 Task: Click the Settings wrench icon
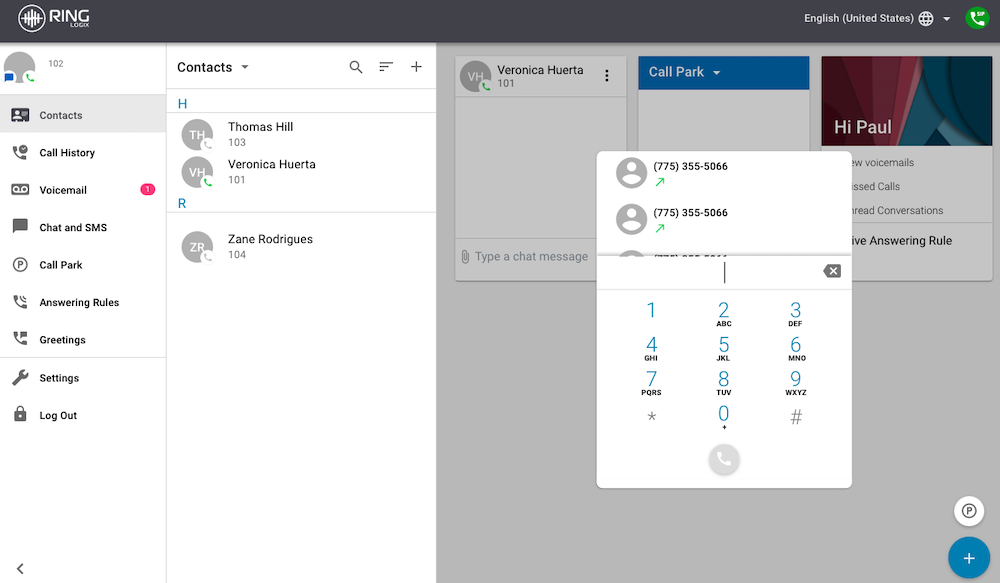(20, 378)
